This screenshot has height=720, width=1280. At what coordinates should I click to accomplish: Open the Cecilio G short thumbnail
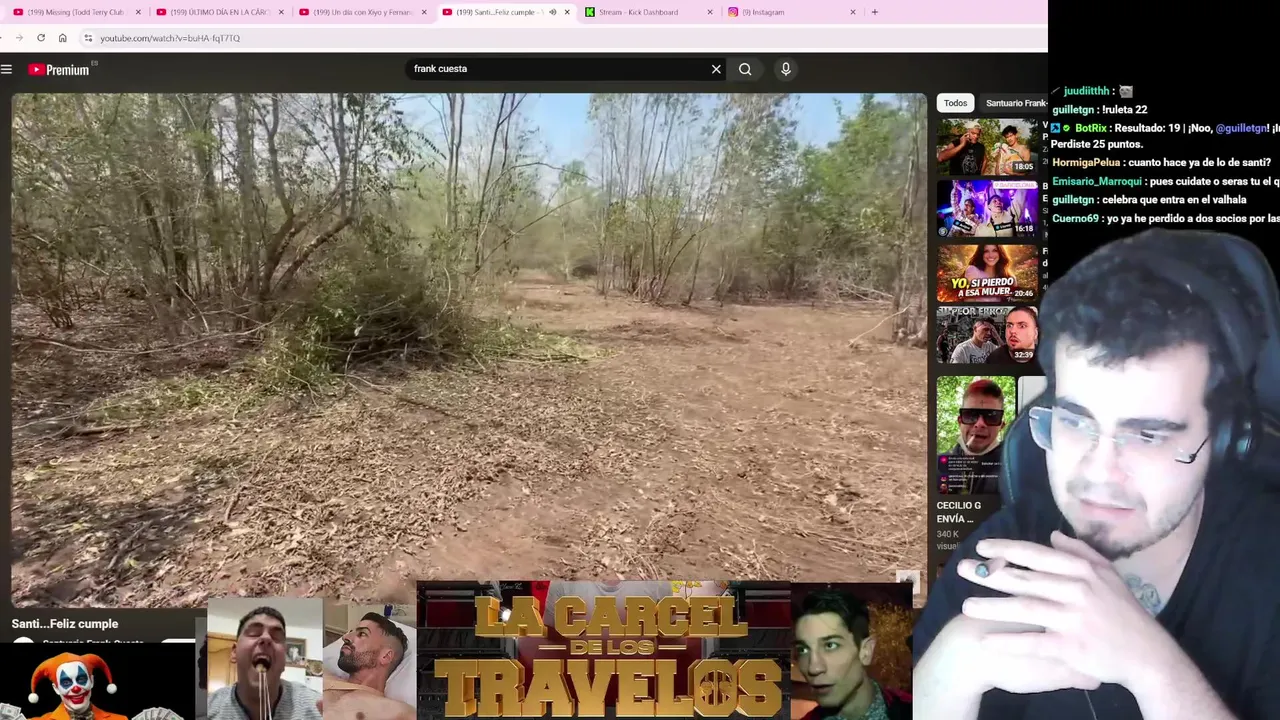976,435
